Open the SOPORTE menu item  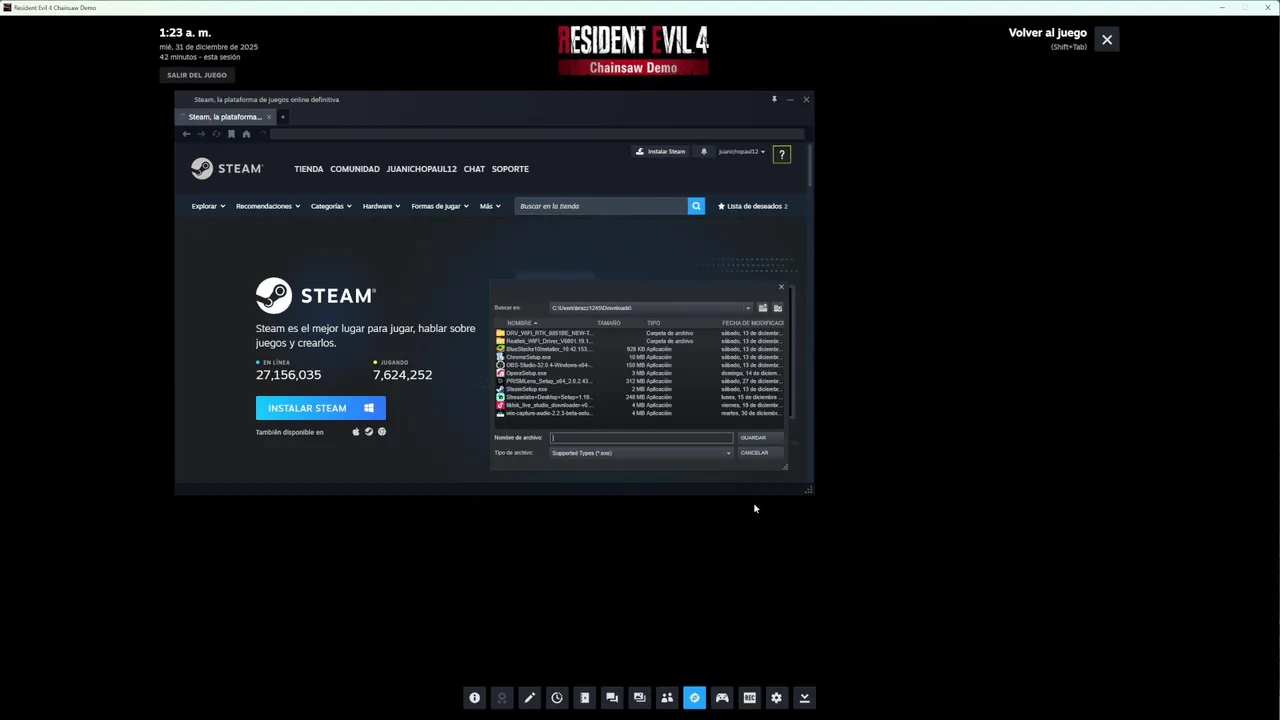510,169
